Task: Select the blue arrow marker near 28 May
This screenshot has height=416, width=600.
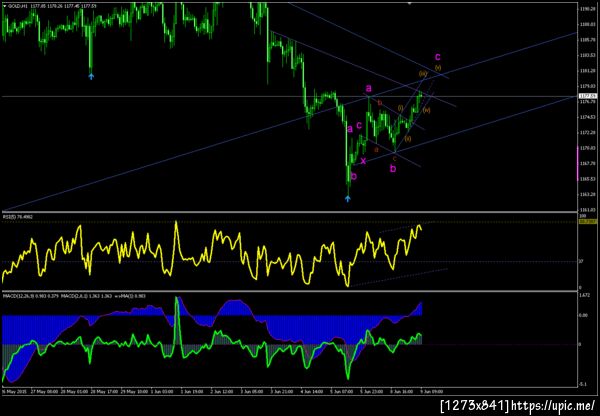Action: (x=91, y=77)
